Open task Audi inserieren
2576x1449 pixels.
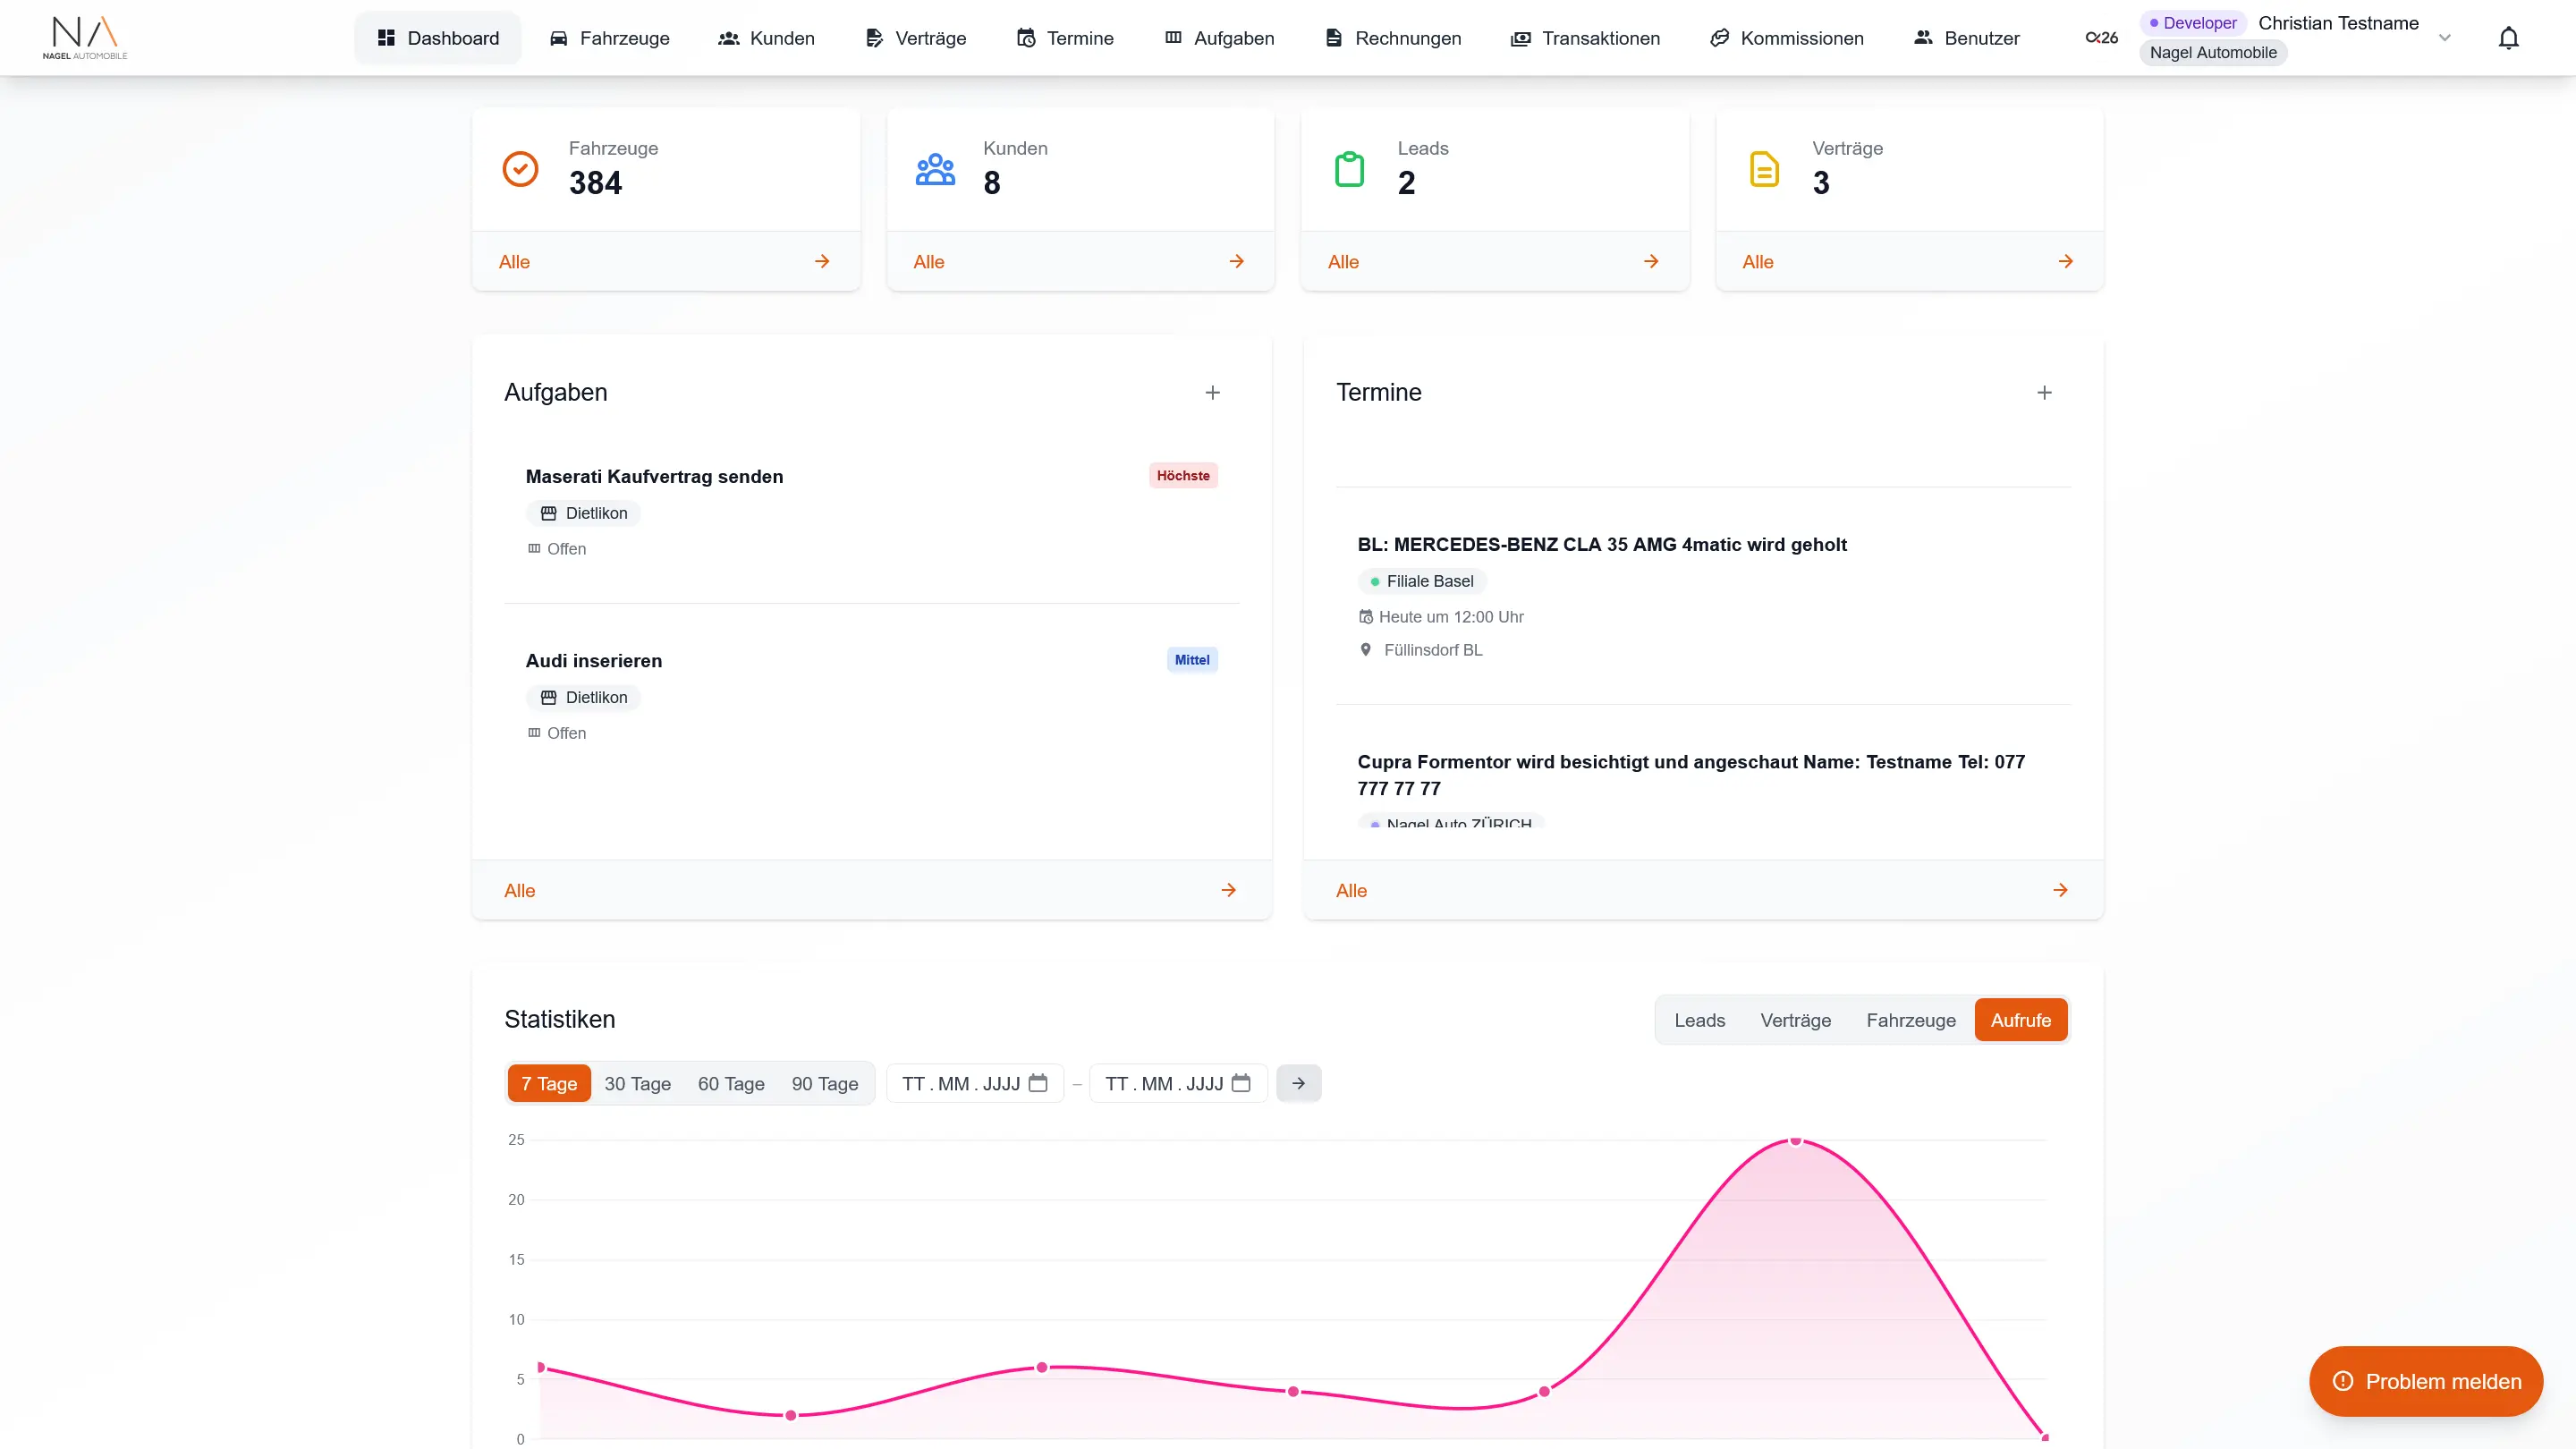593,660
